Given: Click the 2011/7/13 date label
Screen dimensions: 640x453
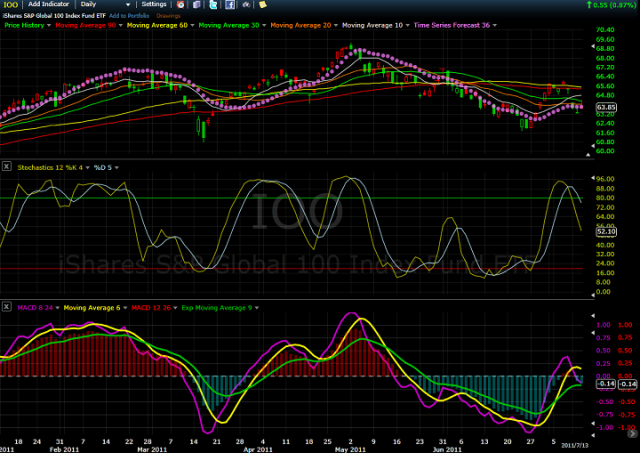Looking at the screenshot, I should tap(575, 445).
